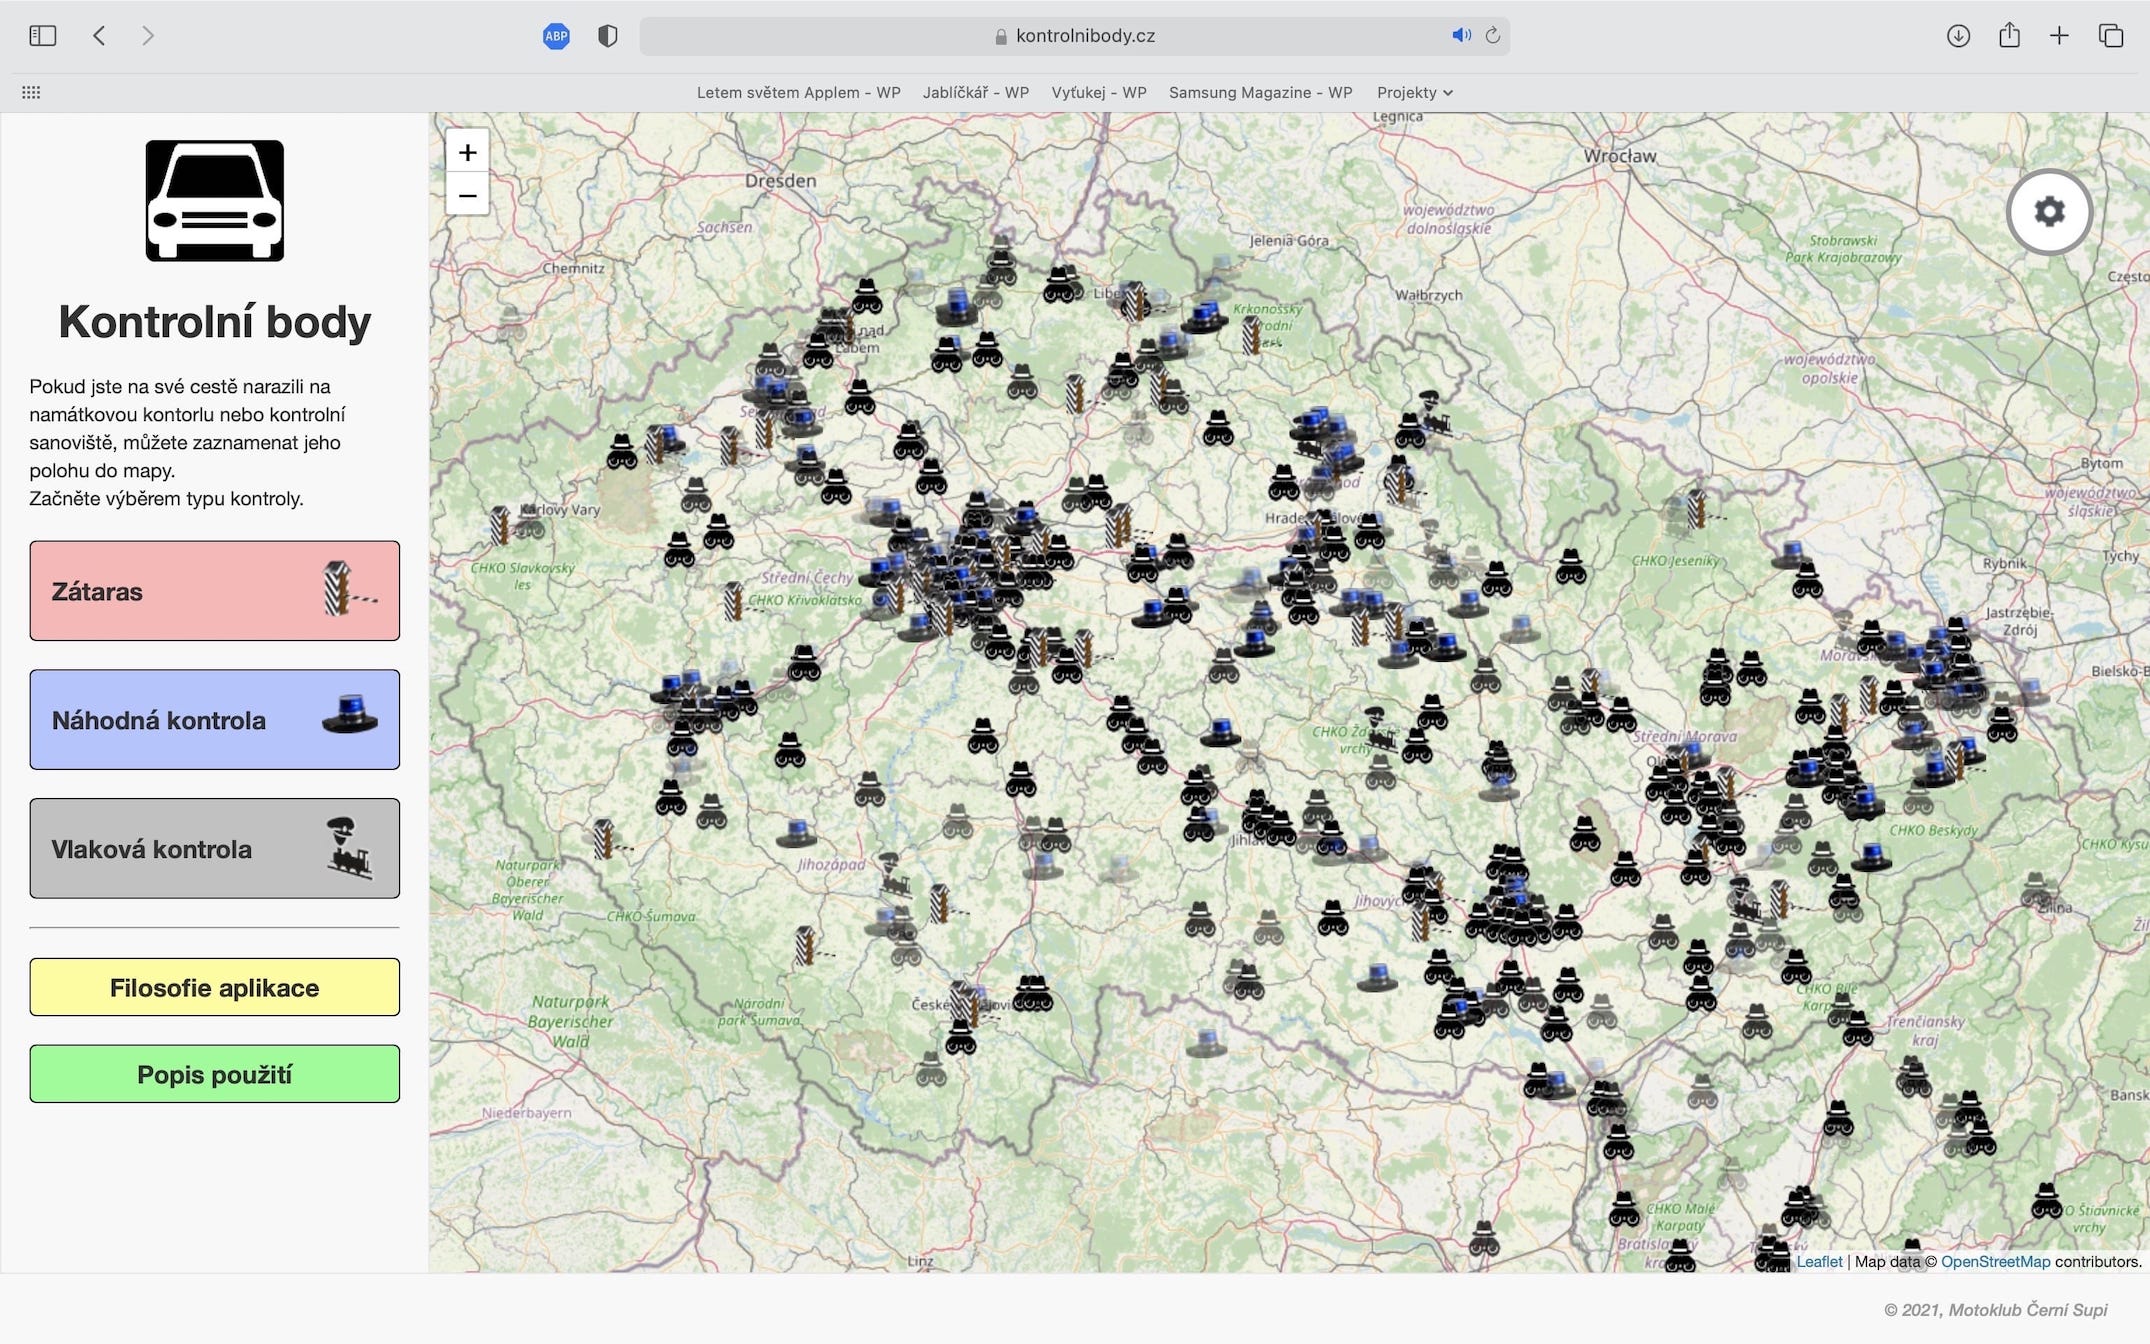Show Safari downloads
Viewport: 2150px width, 1344px height.
[1958, 36]
